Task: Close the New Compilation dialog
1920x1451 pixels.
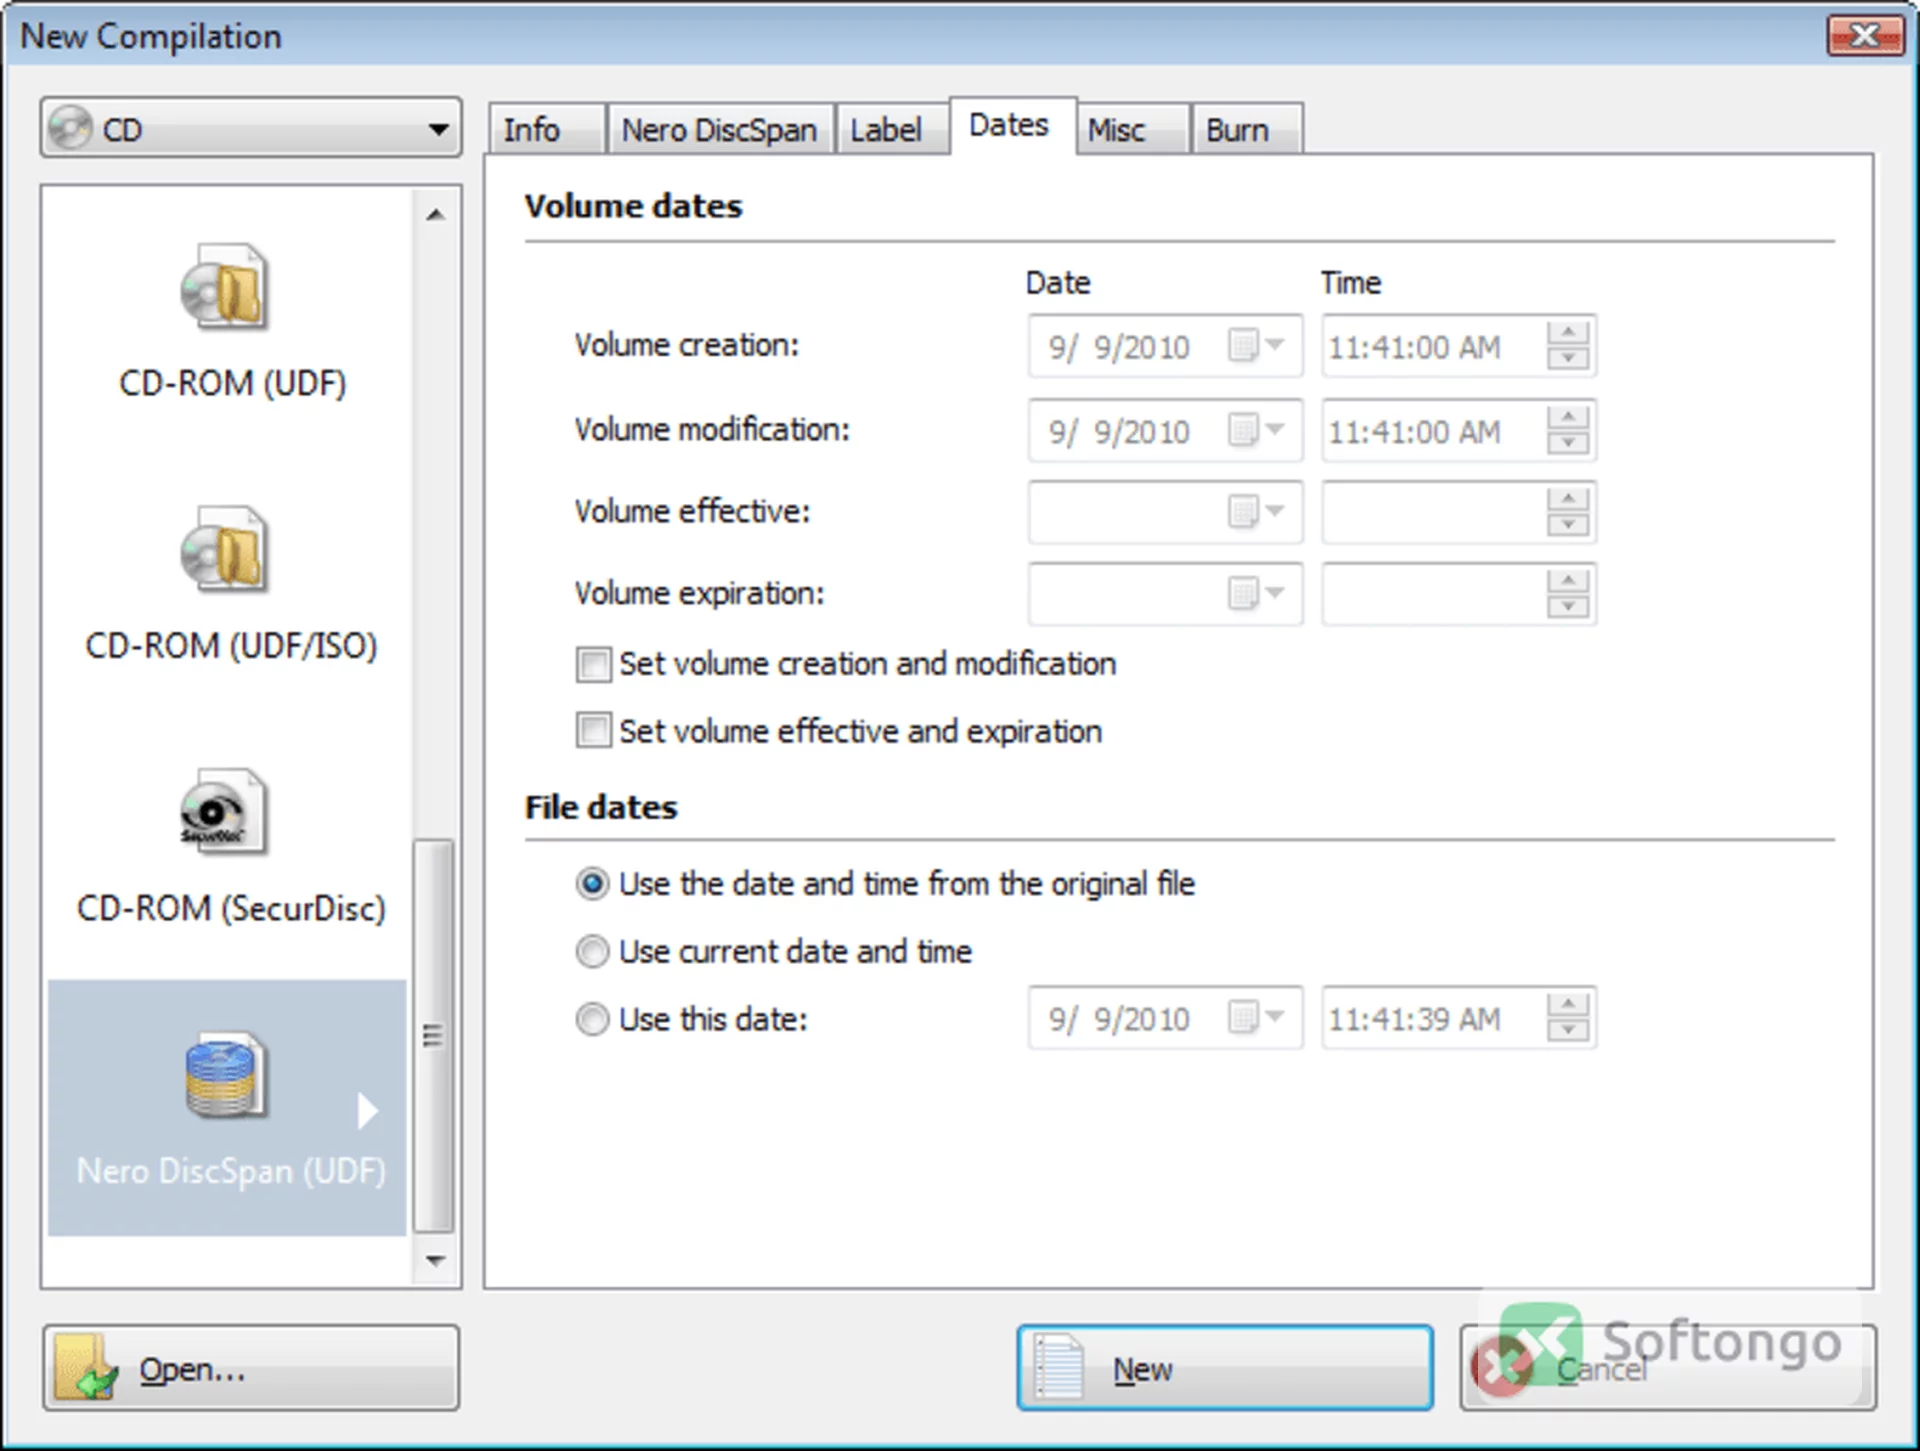Action: [1865, 36]
